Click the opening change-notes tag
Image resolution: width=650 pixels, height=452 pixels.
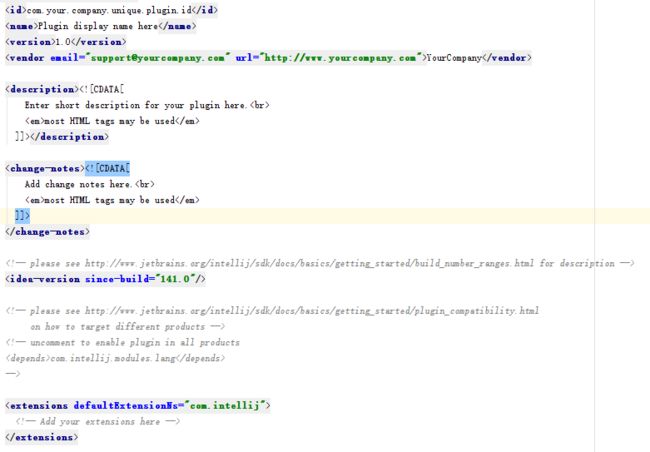pos(45,168)
